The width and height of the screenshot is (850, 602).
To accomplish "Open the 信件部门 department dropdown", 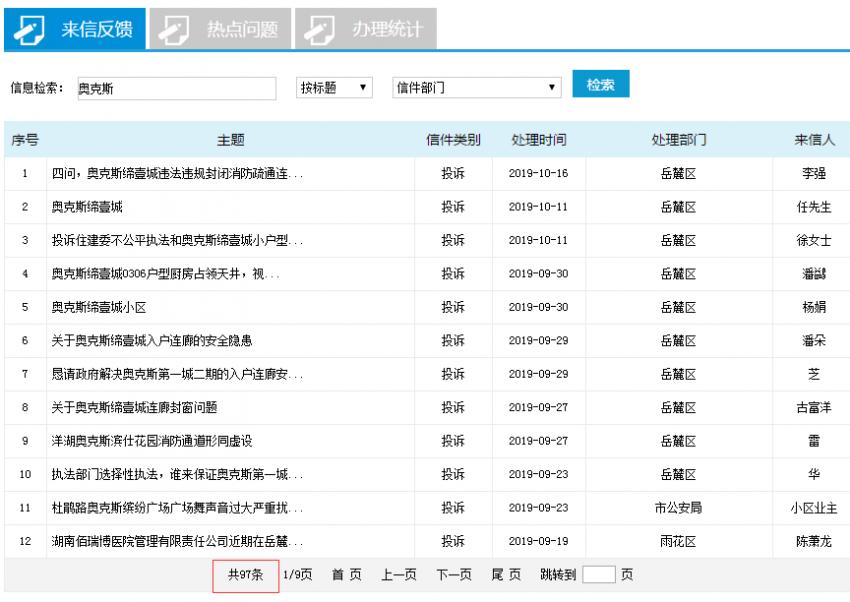I will pyautogui.click(x=477, y=88).
